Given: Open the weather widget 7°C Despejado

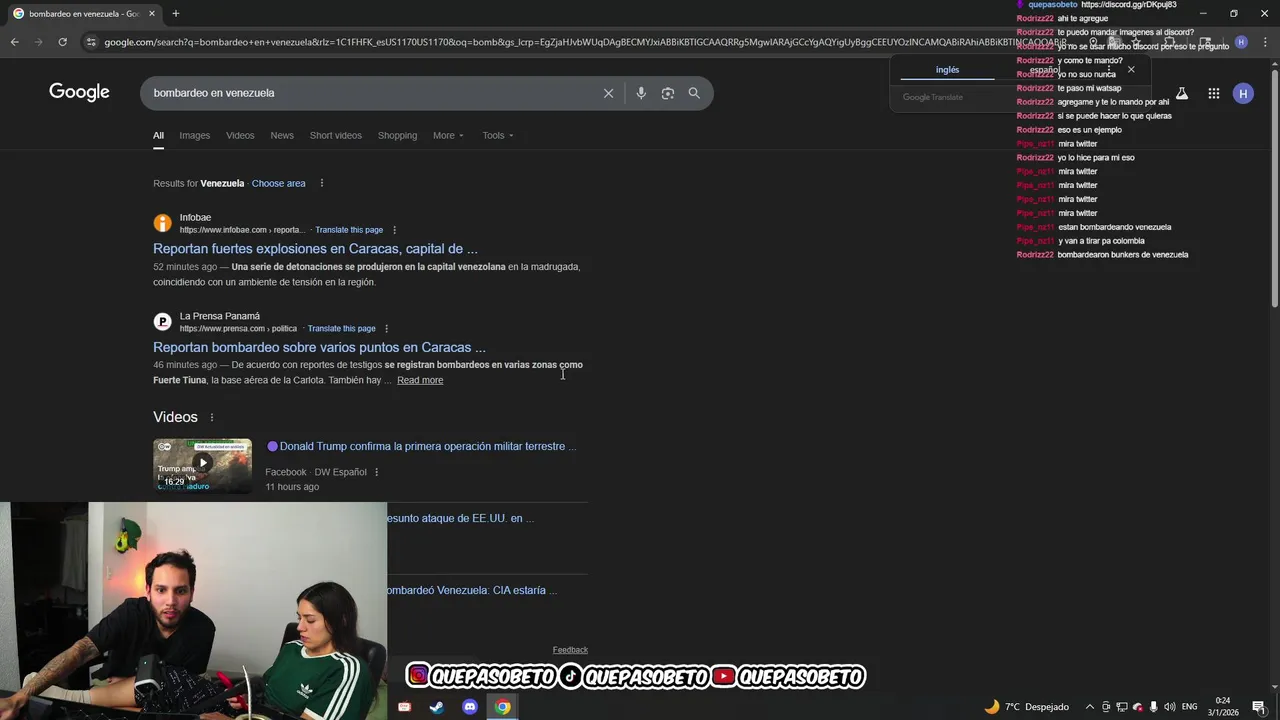Looking at the screenshot, I should (1026, 707).
